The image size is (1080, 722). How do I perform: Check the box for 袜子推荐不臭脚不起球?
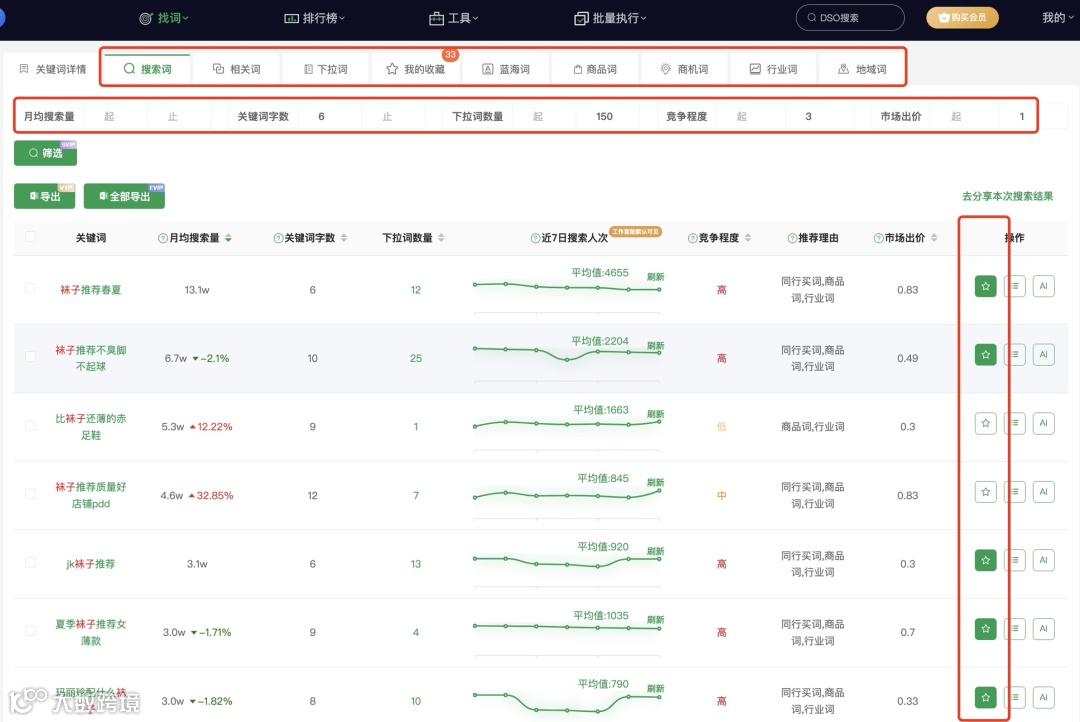pyautogui.click(x=30, y=356)
